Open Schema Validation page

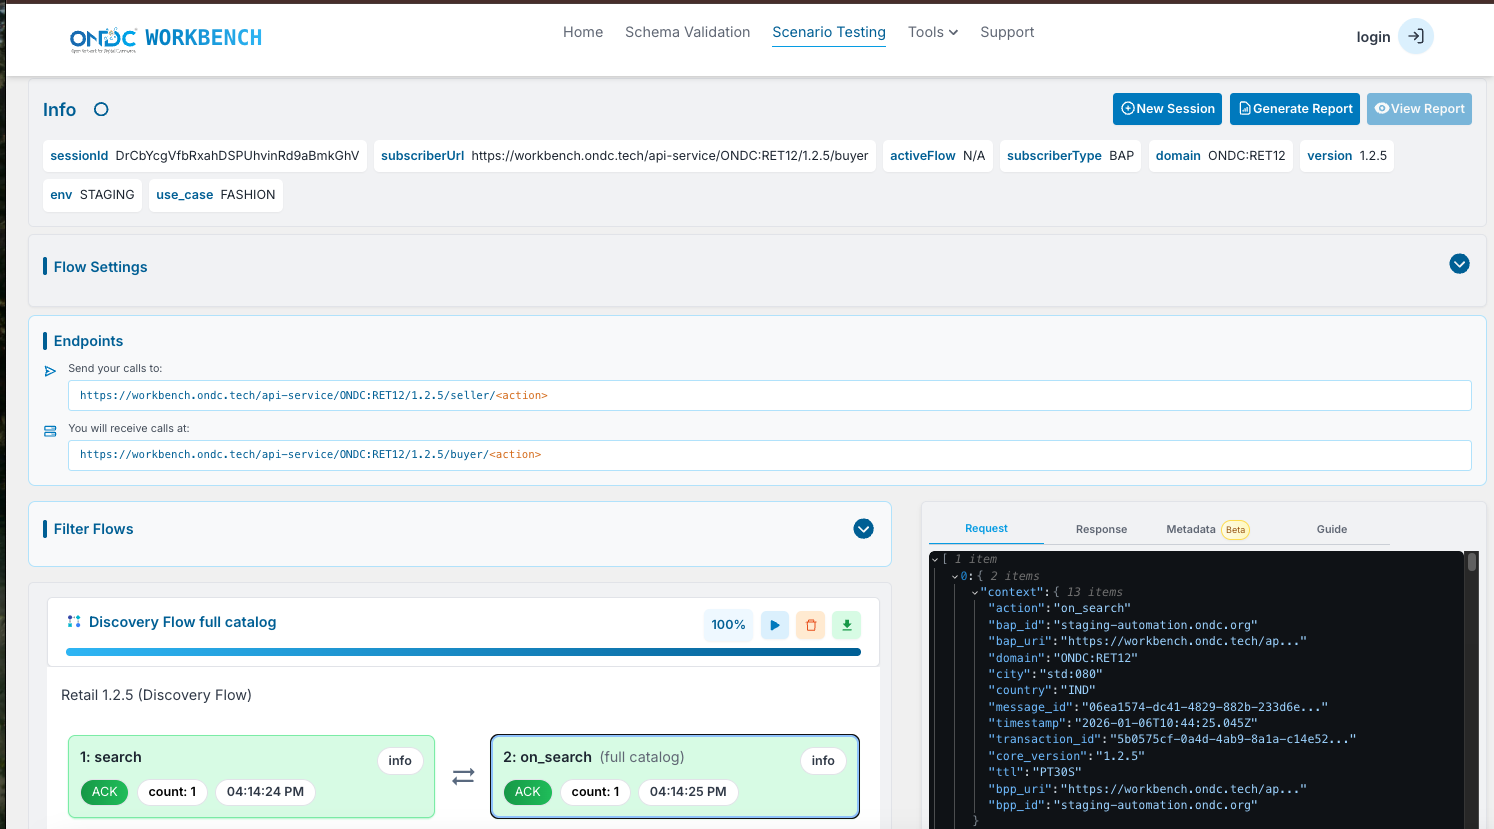click(x=688, y=32)
